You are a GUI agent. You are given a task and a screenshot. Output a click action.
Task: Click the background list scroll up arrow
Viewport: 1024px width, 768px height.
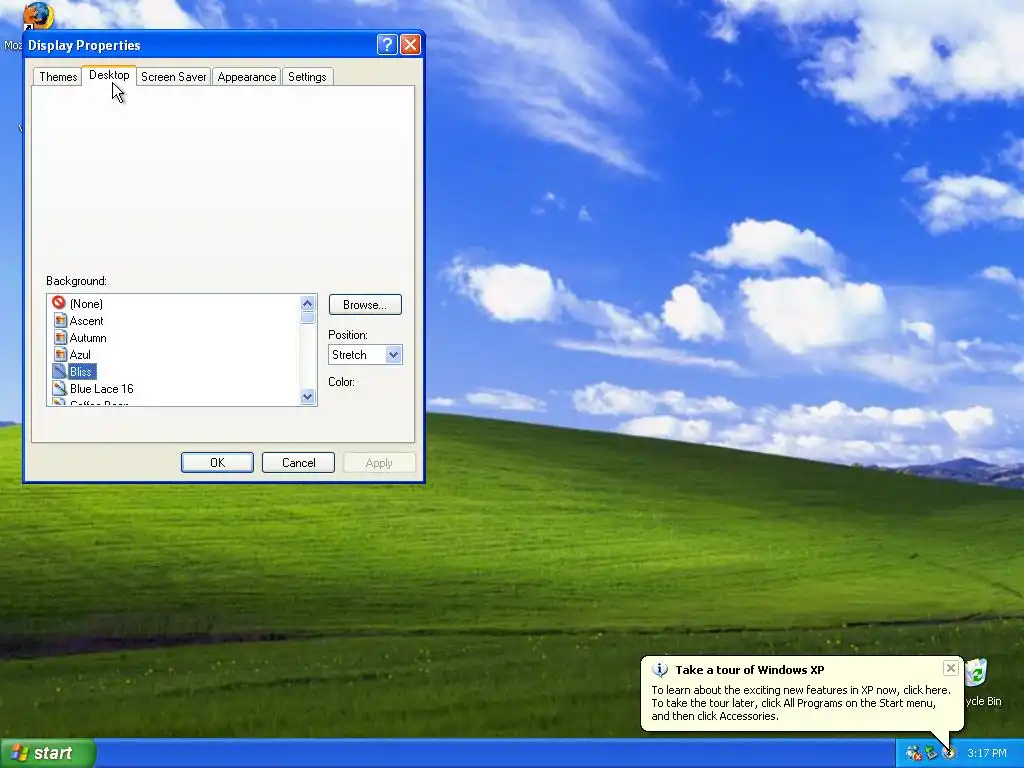[x=308, y=303]
